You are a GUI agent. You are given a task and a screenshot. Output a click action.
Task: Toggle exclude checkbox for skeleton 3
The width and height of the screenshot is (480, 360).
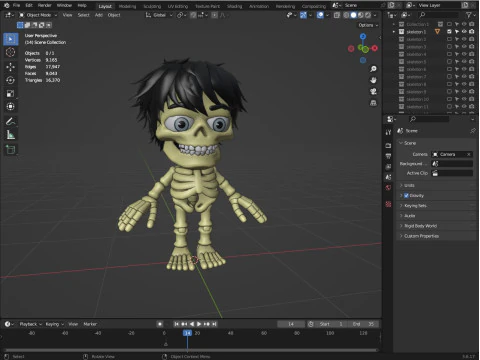pos(449,47)
